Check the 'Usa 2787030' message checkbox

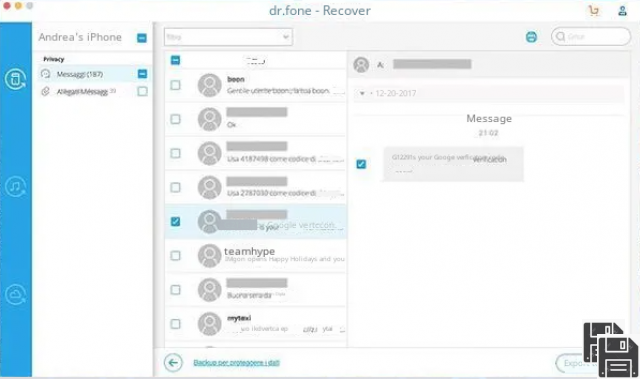click(x=175, y=187)
